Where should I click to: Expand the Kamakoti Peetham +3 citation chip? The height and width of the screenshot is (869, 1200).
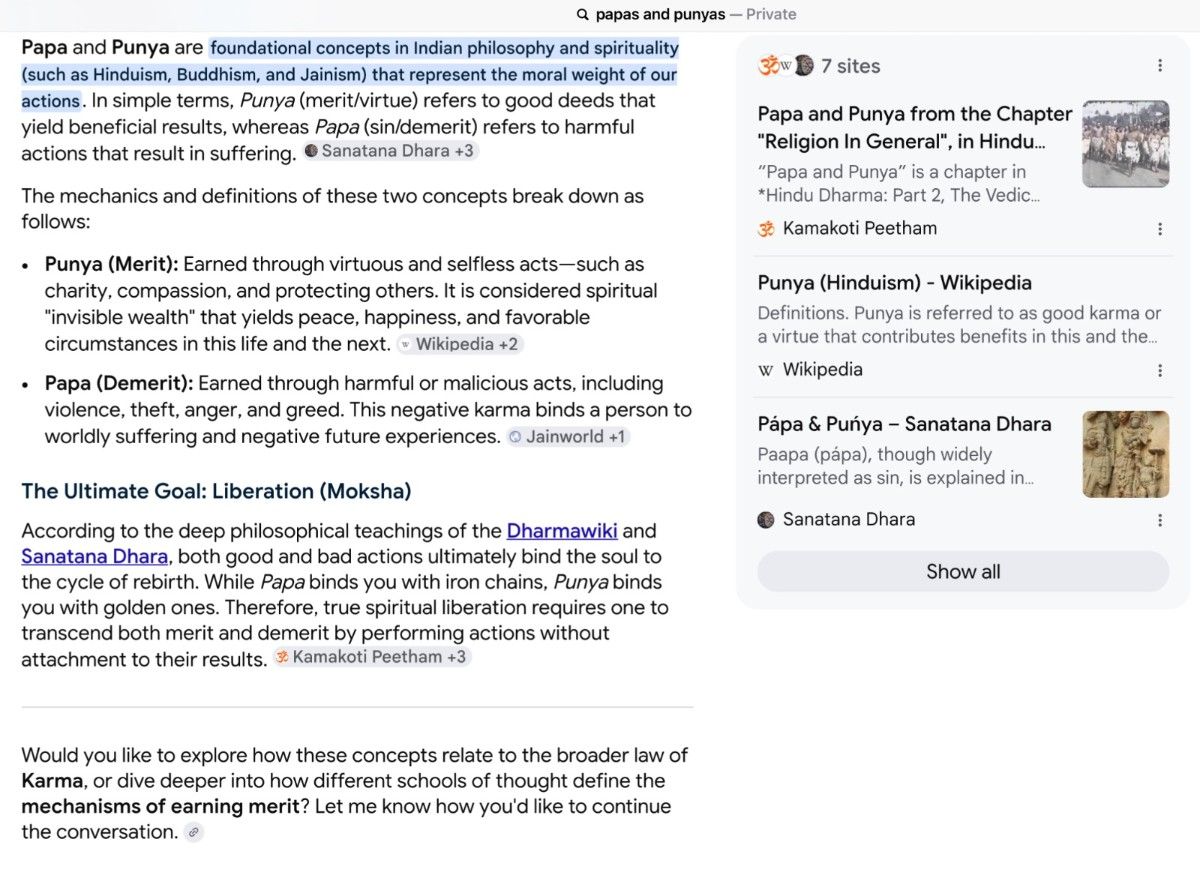click(x=371, y=657)
